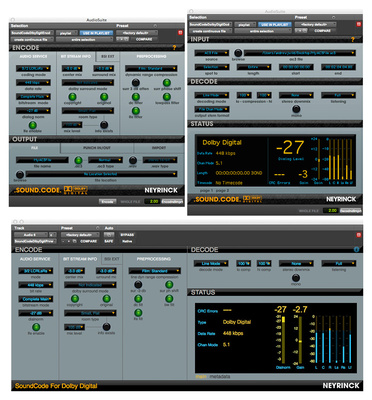
Task: Open source dropdown in INPUT section
Action: (212, 53)
